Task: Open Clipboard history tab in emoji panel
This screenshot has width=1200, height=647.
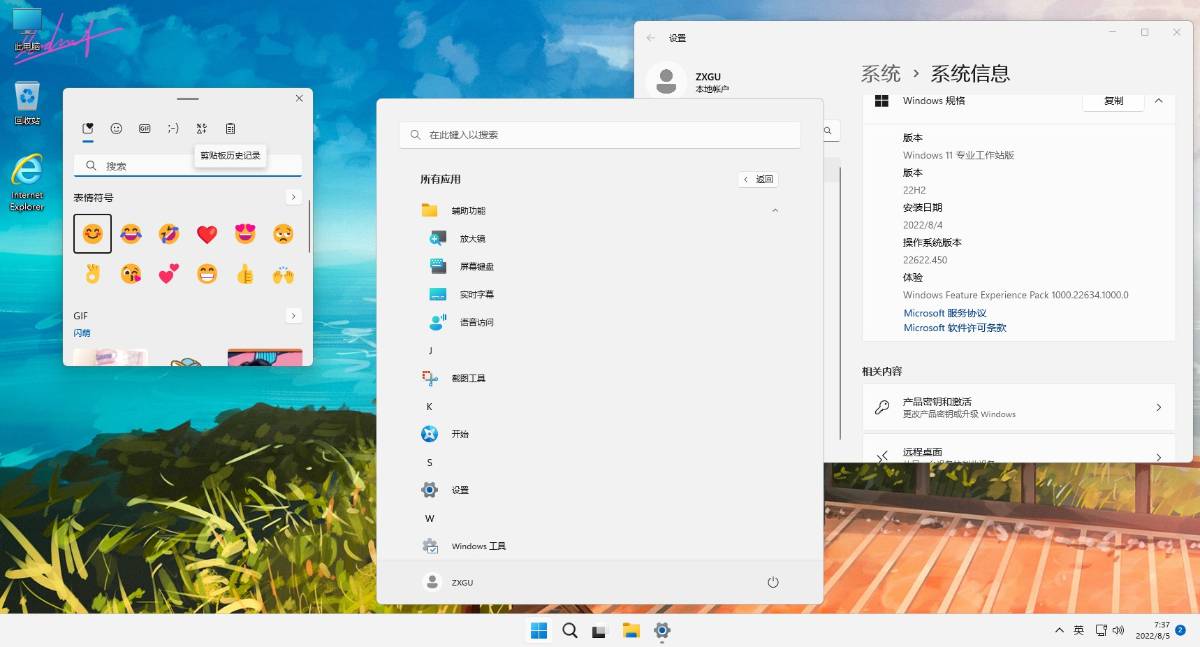Action: pyautogui.click(x=230, y=128)
